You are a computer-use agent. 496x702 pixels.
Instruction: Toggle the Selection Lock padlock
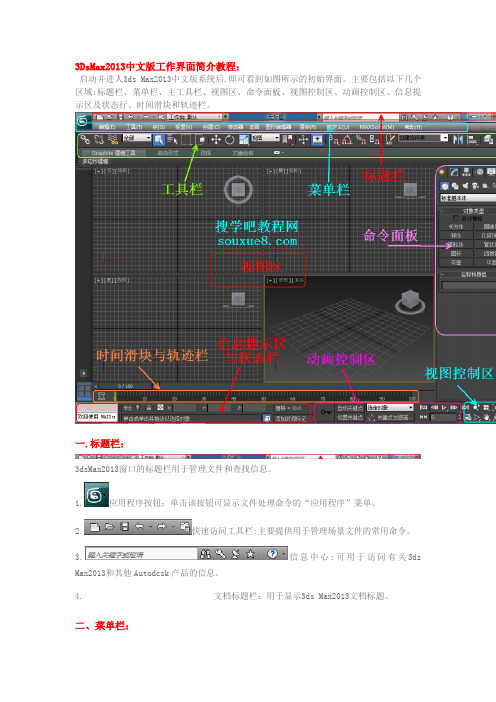pos(149,408)
